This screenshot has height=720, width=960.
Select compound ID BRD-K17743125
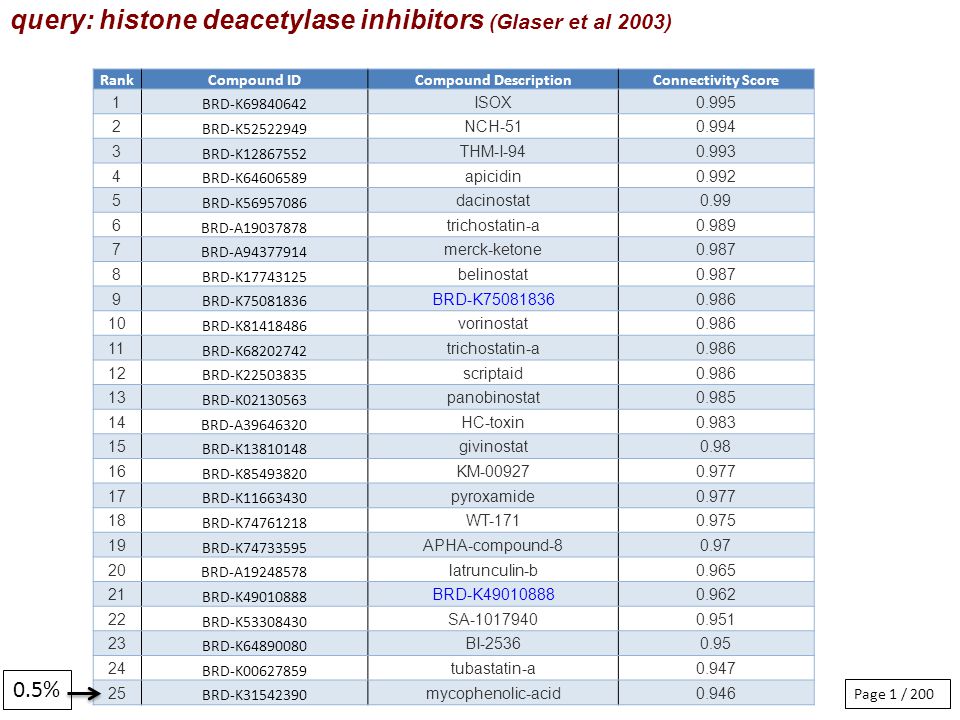254,277
